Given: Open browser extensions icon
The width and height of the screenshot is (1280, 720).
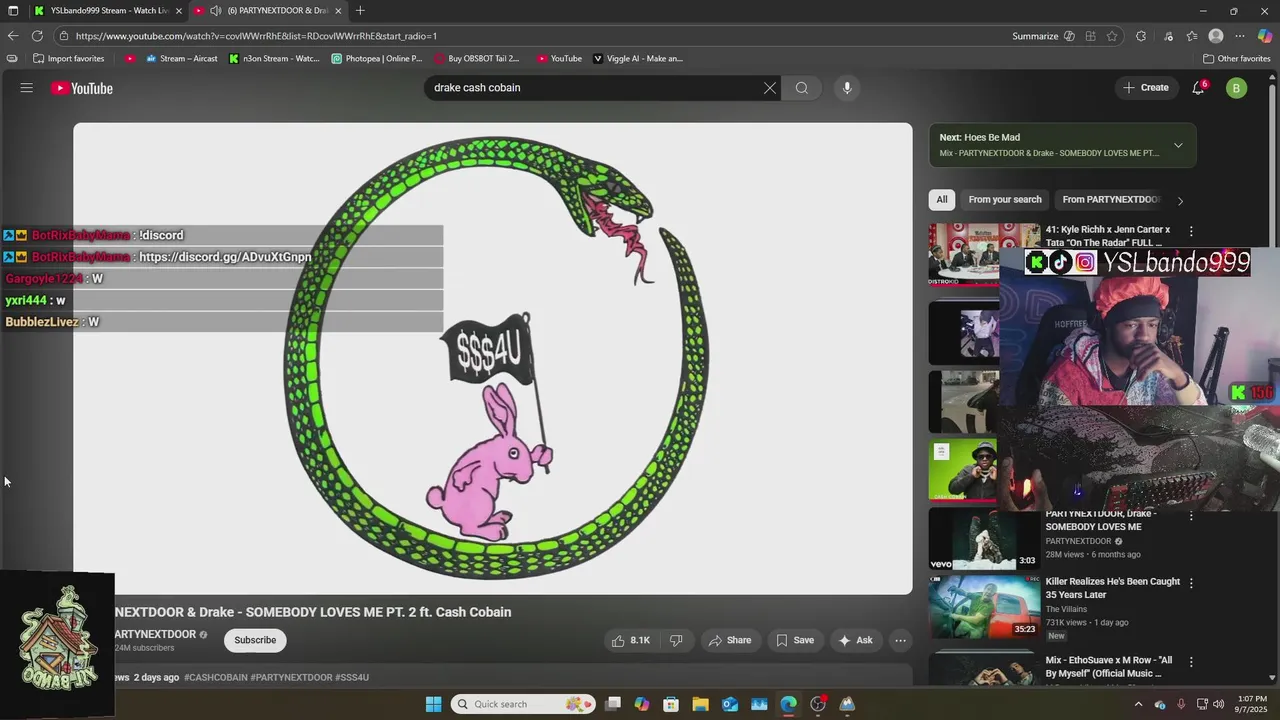Looking at the screenshot, I should point(1141,36).
